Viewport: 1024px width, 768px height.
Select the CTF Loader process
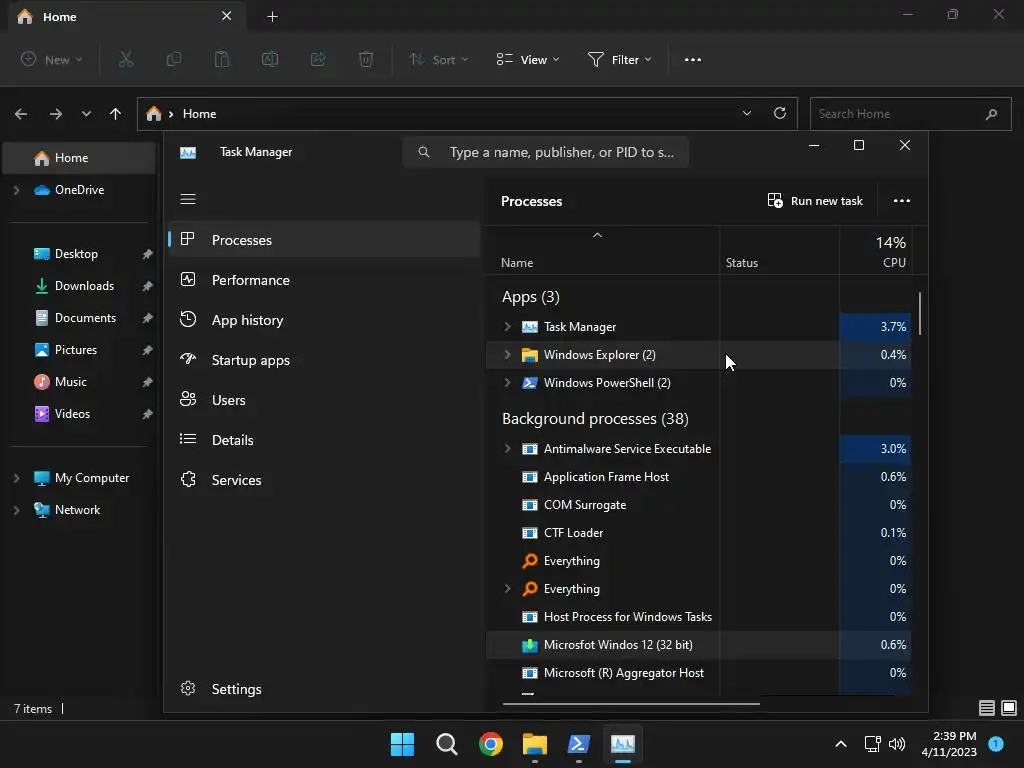coord(698,533)
